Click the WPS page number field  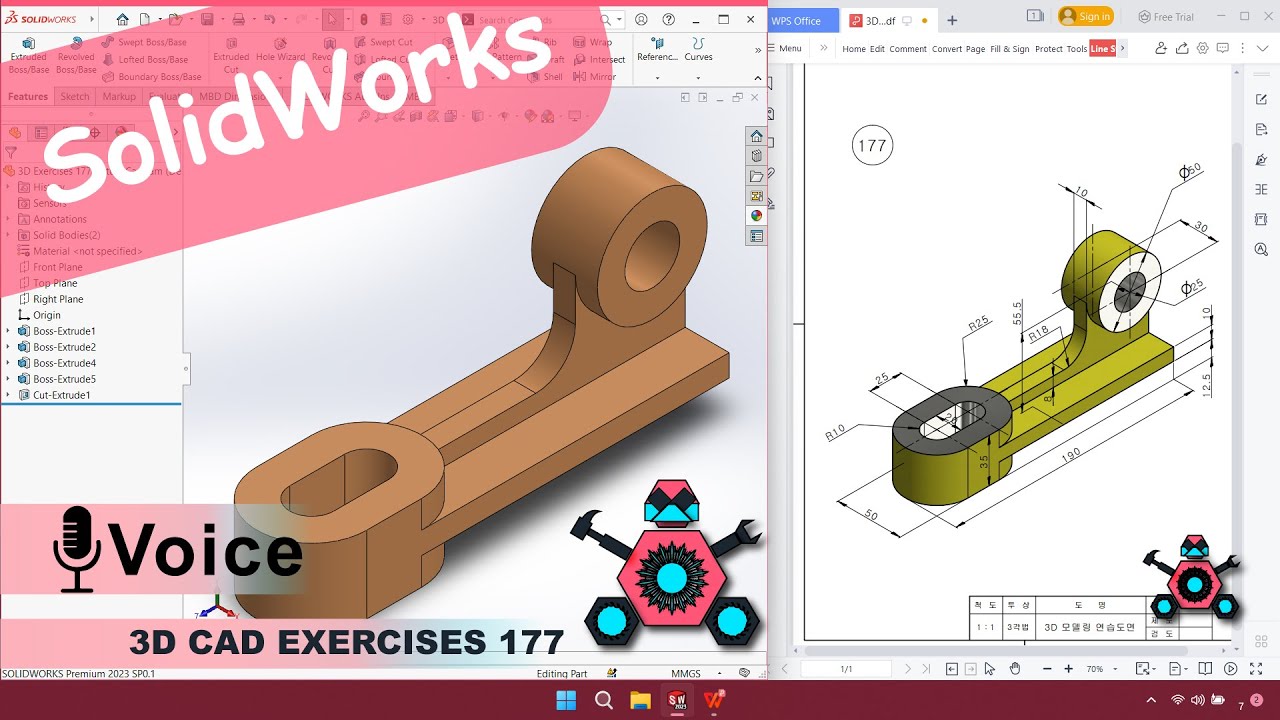[x=846, y=669]
